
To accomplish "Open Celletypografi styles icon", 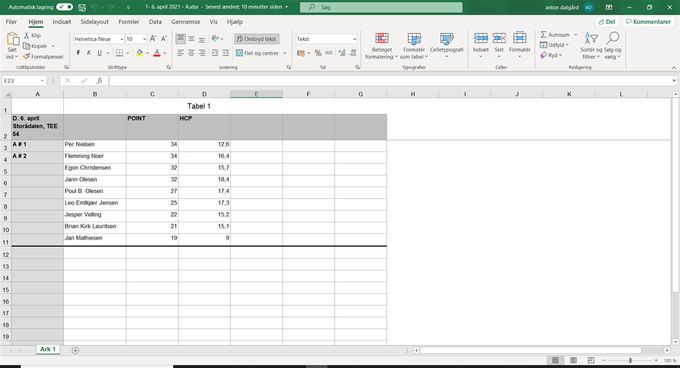I will pyautogui.click(x=446, y=38).
